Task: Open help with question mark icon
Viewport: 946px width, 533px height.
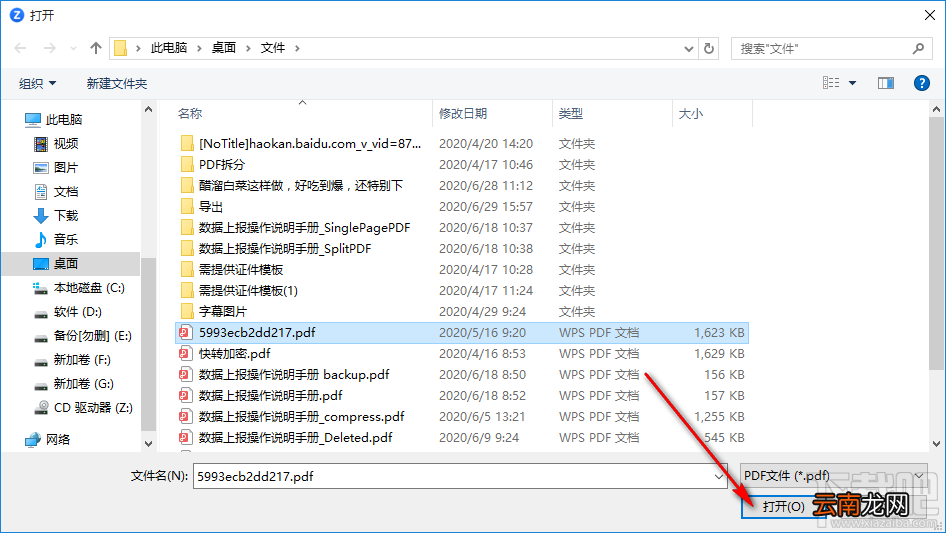Action: click(x=921, y=83)
